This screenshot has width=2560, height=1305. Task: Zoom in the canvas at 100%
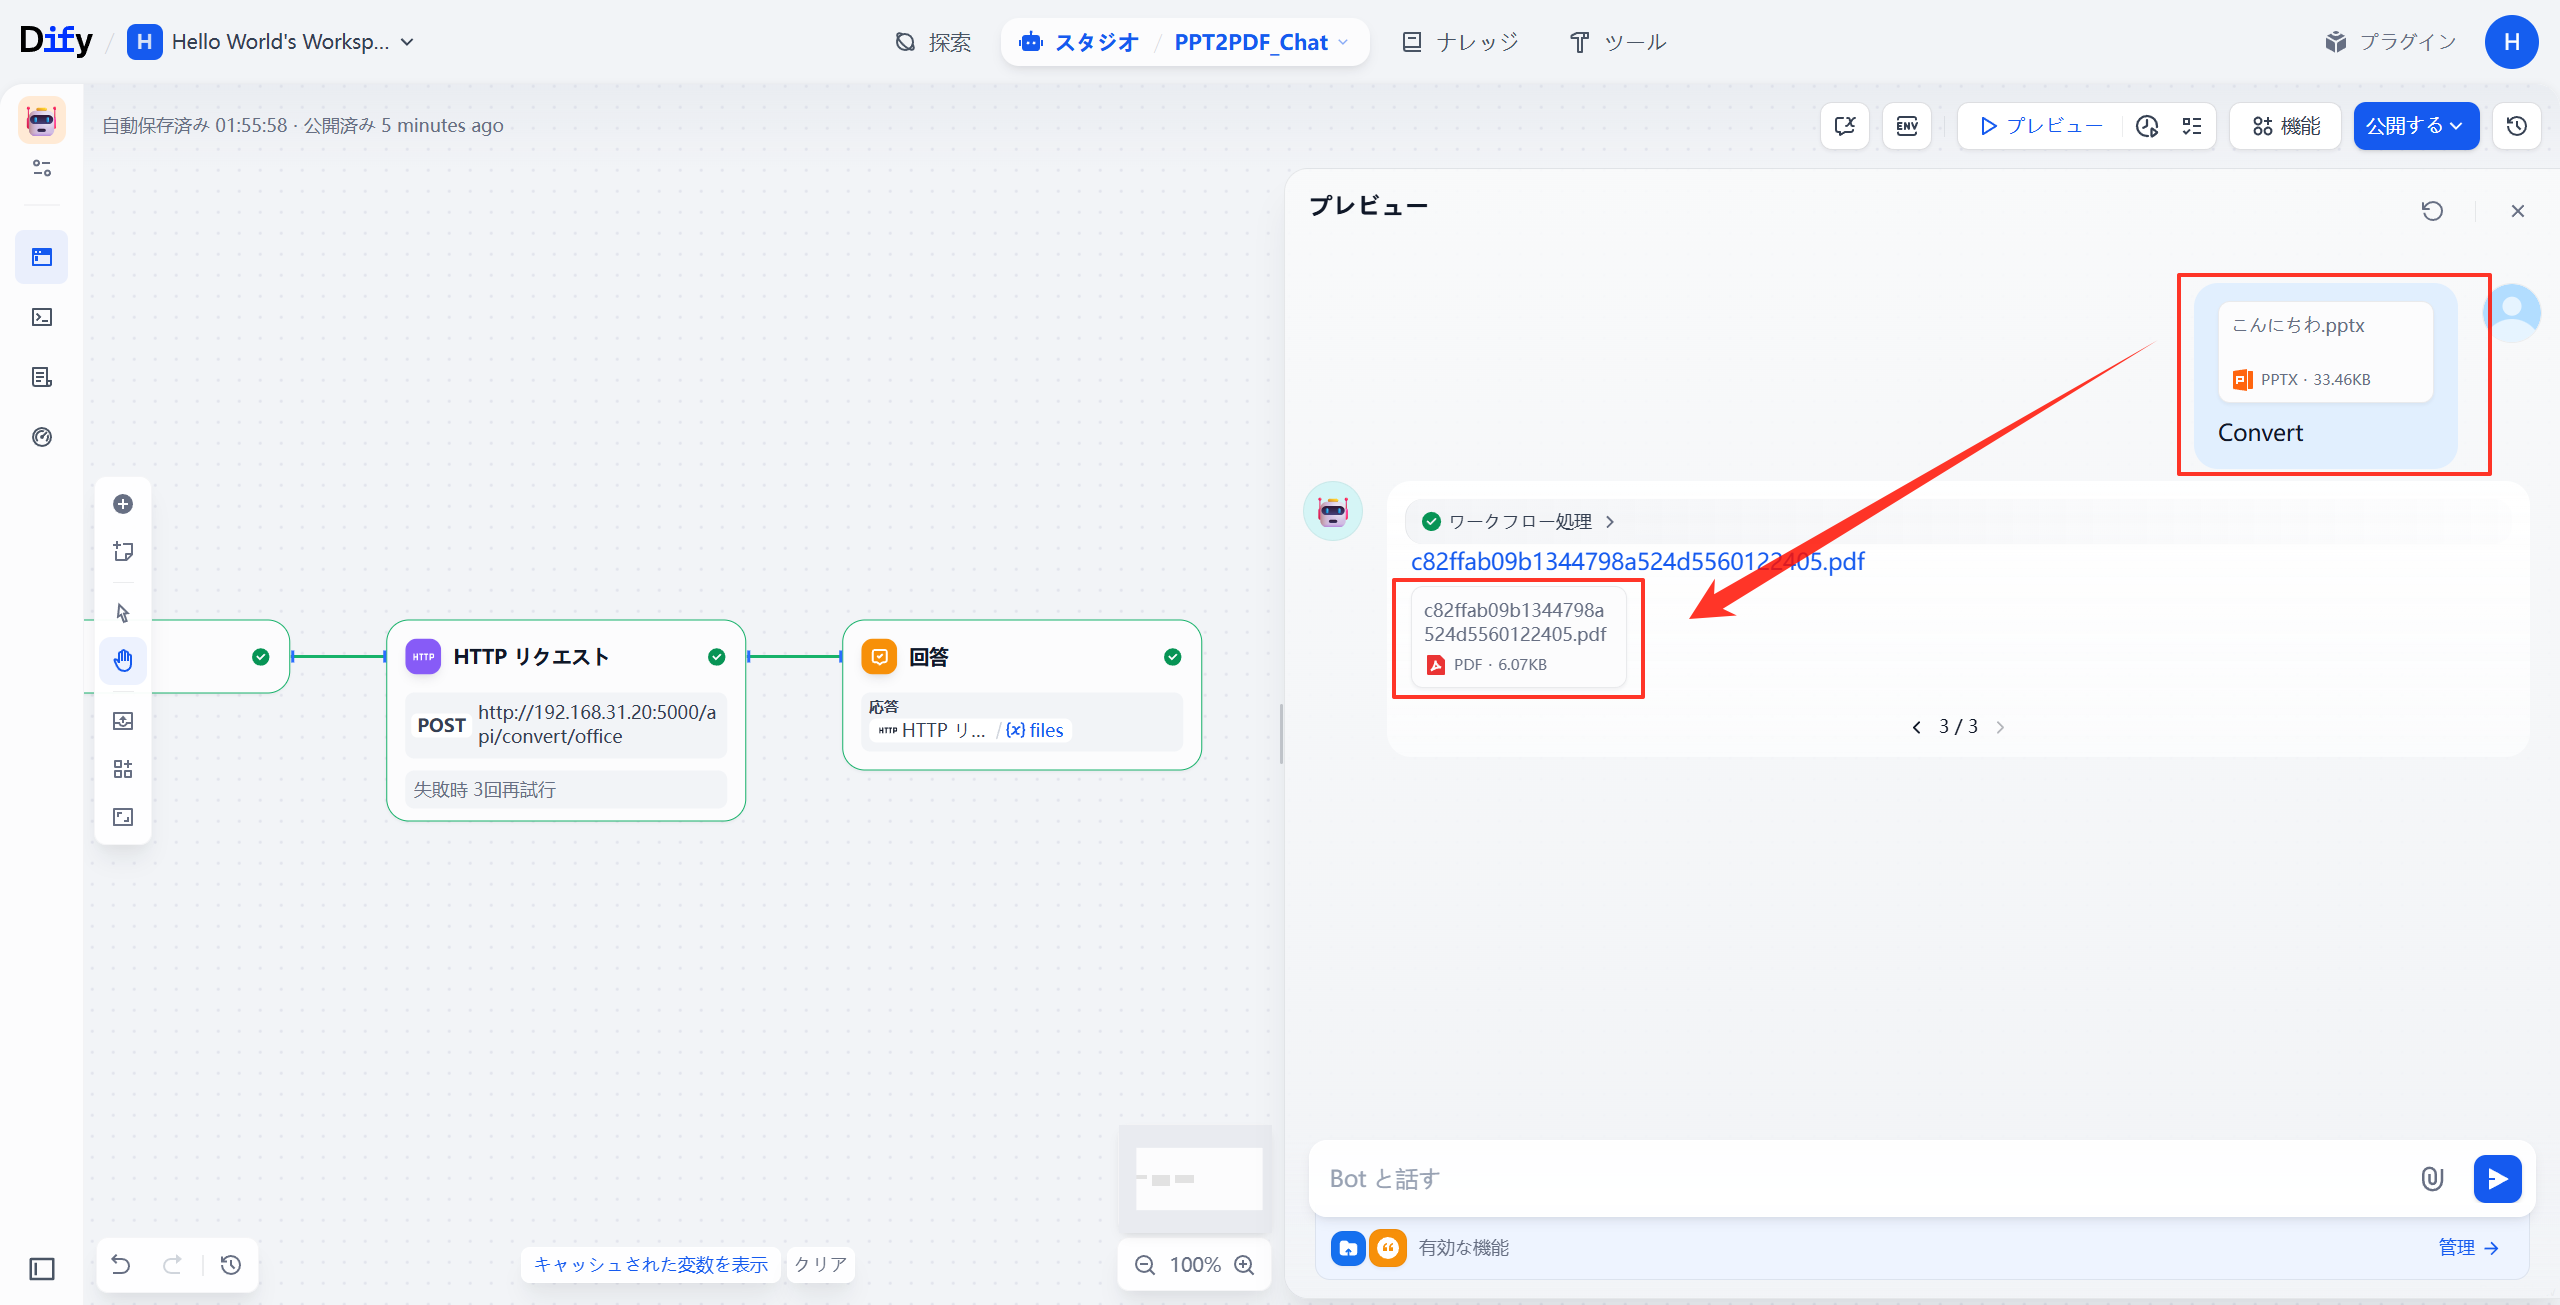1244,1265
